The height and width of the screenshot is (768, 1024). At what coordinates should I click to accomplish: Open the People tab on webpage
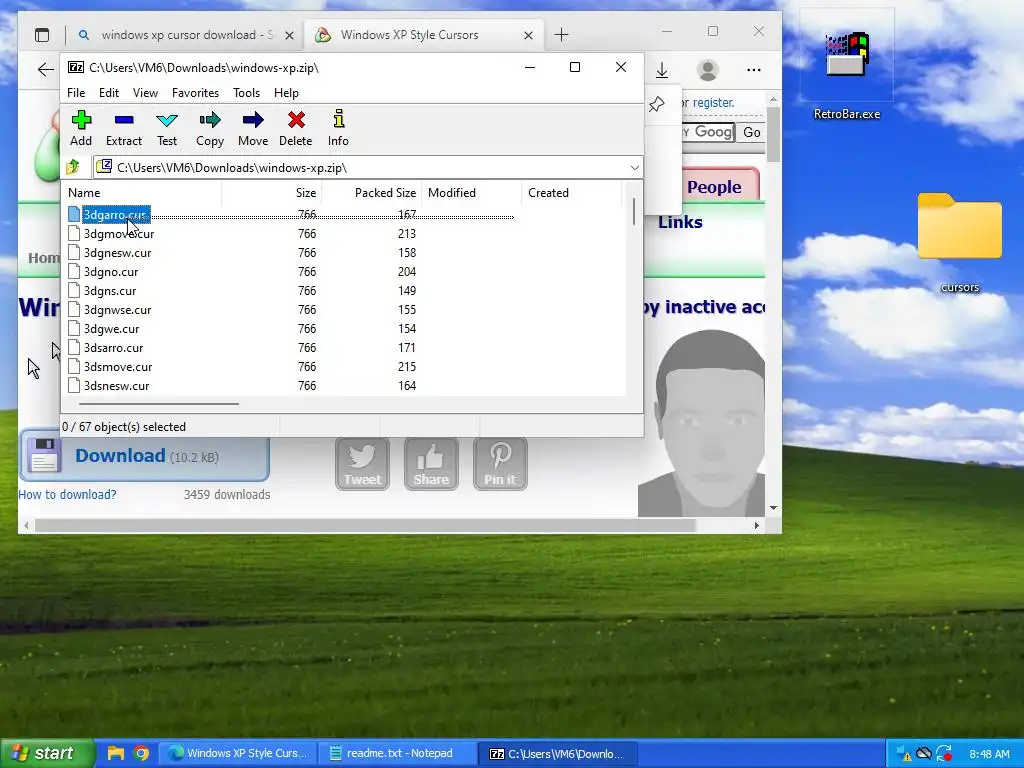pyautogui.click(x=714, y=187)
